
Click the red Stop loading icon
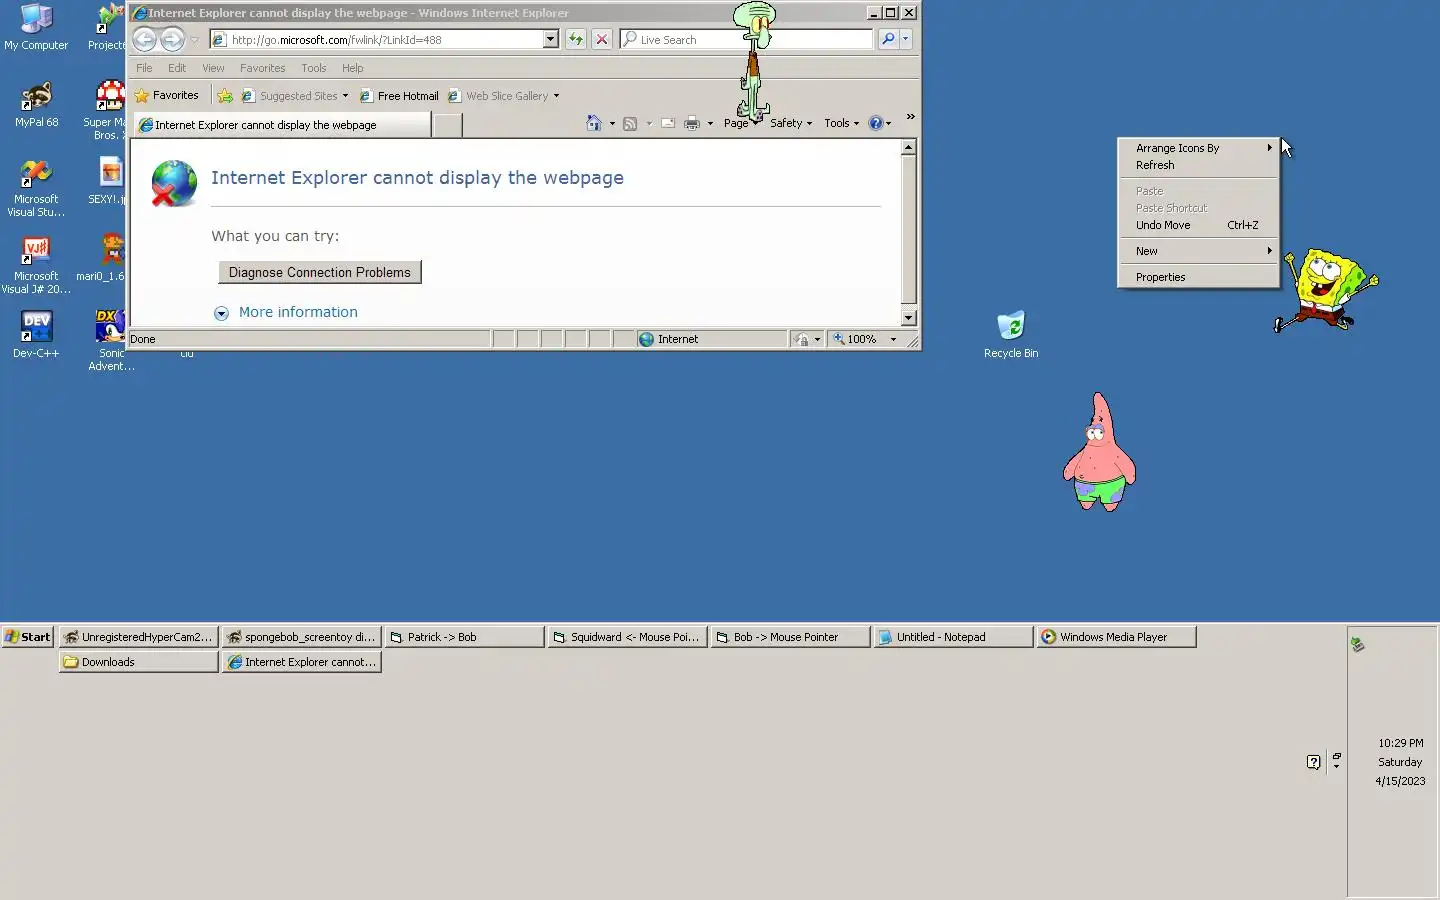(602, 39)
